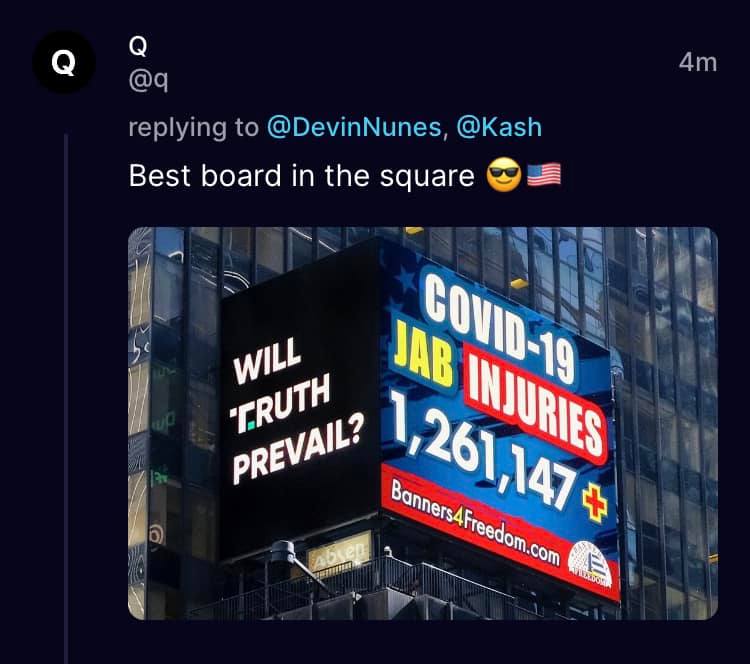This screenshot has height=664, width=750.
Task: Click the Truth logo letter T on billboard
Action: [x=240, y=410]
